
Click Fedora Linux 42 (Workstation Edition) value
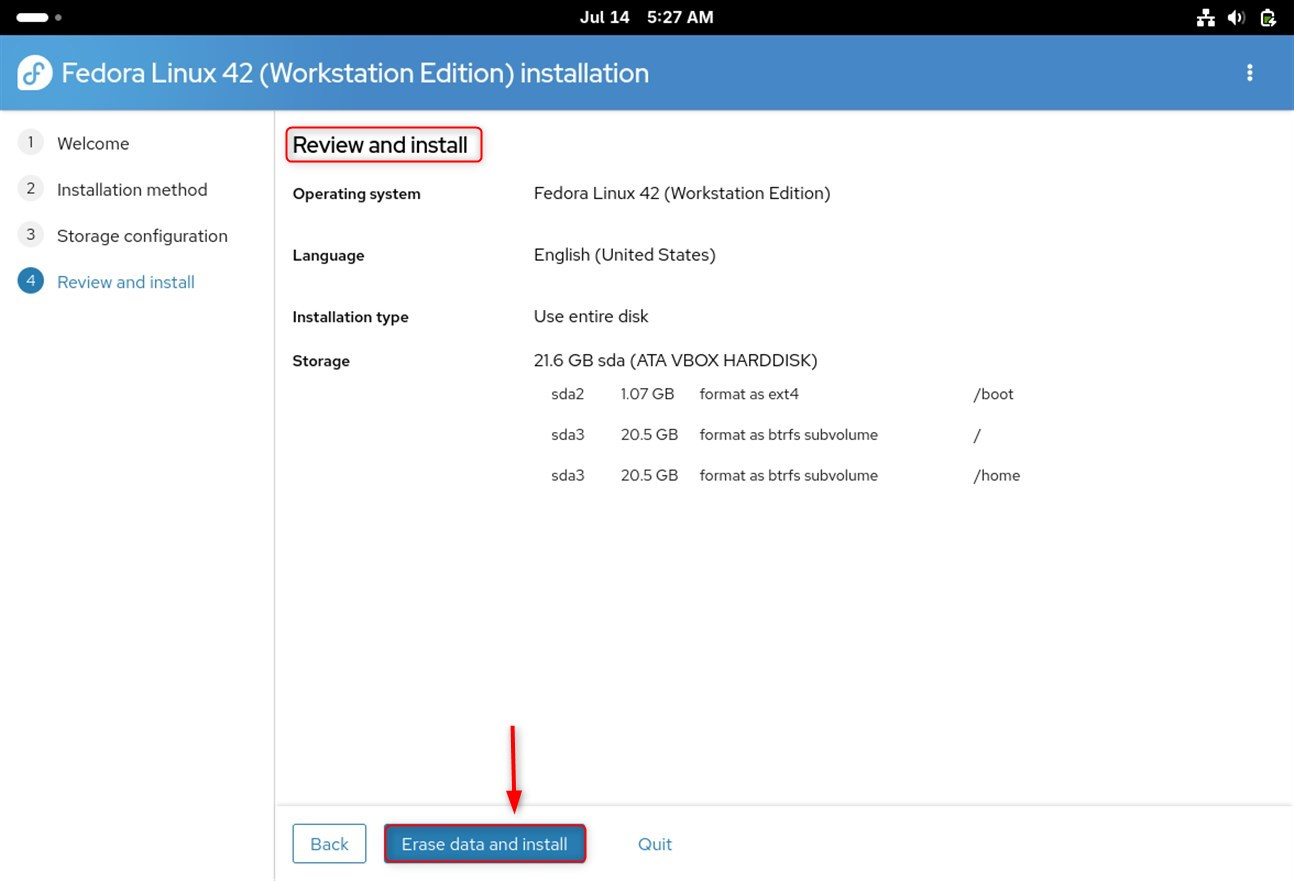(682, 193)
